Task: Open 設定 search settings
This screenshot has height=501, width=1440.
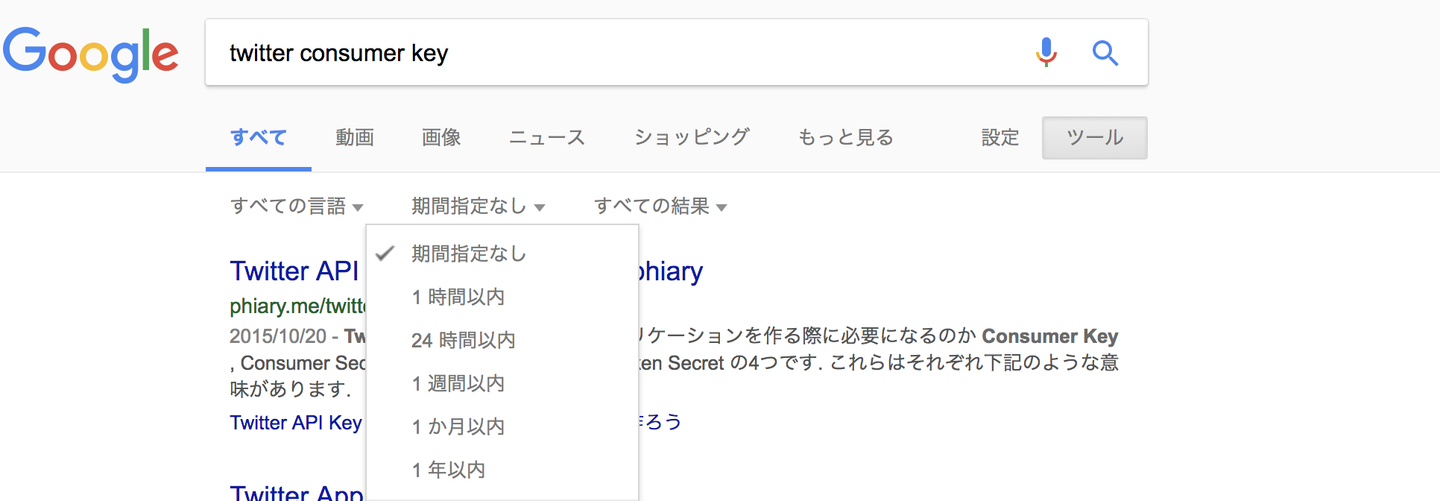Action: pos(1000,138)
